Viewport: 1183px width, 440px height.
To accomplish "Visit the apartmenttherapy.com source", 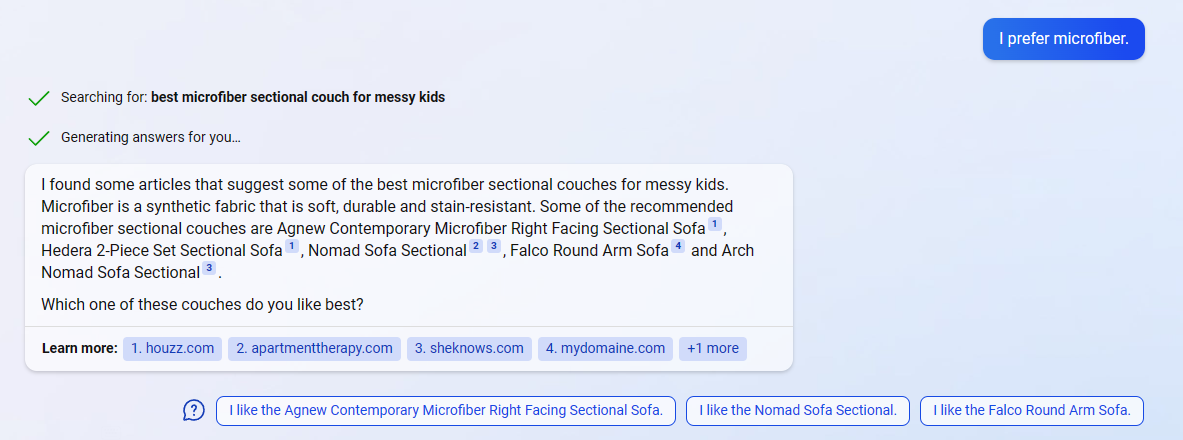I will point(314,348).
